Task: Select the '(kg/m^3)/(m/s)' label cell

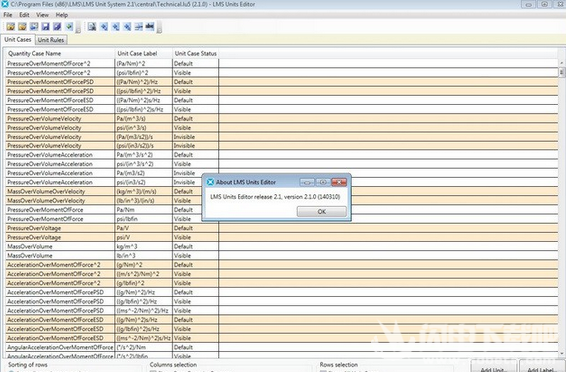Action: click(144, 192)
